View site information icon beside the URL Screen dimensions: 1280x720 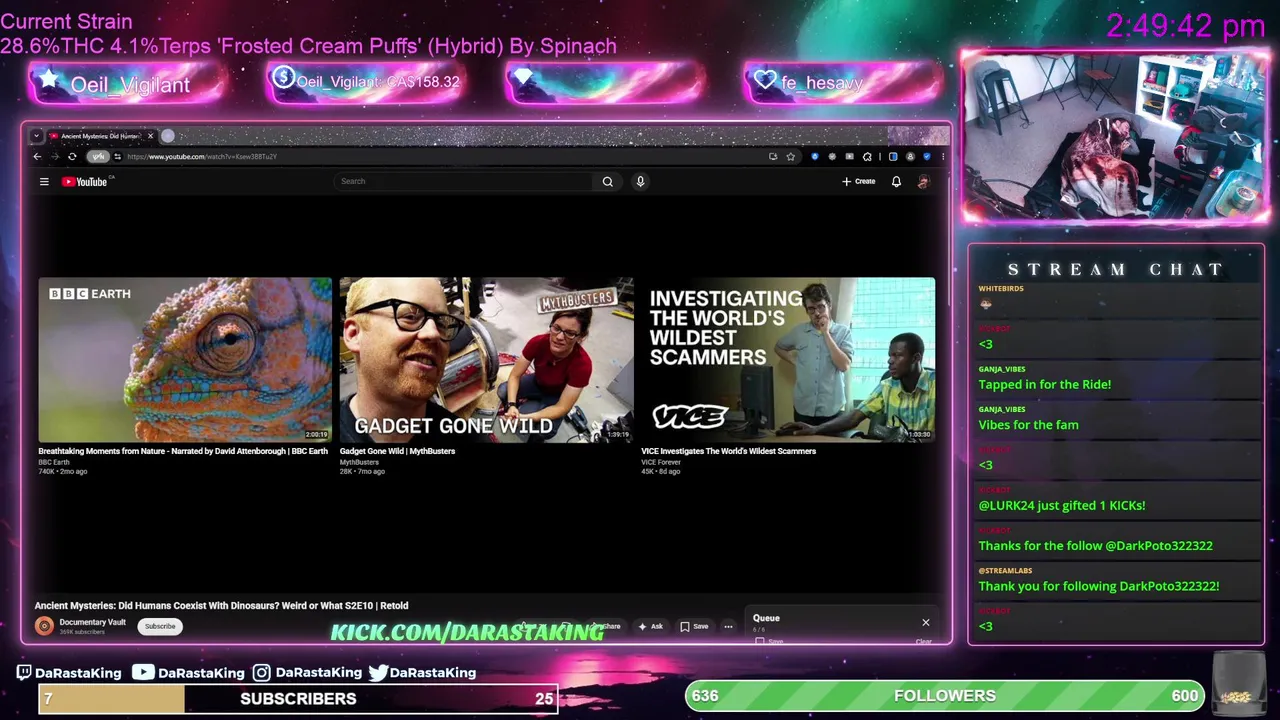pyautogui.click(x=117, y=156)
